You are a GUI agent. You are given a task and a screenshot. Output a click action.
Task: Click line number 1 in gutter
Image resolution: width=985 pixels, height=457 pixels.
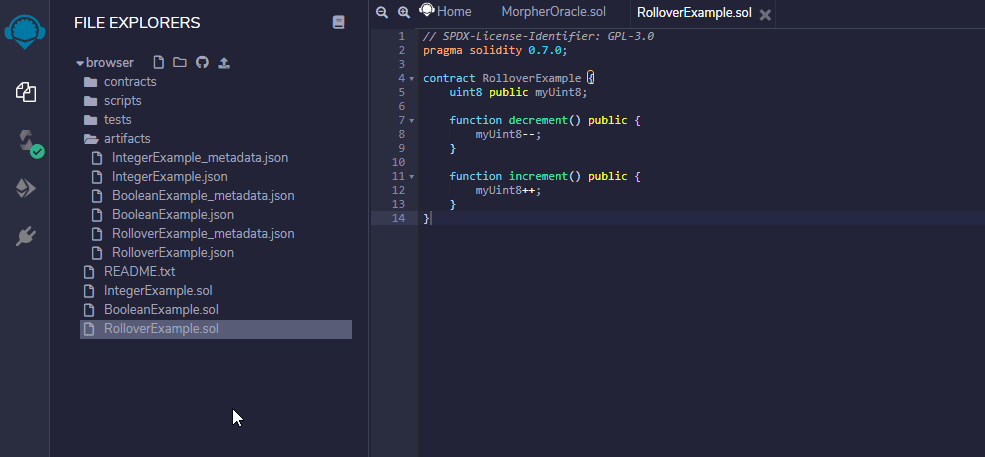pos(401,36)
